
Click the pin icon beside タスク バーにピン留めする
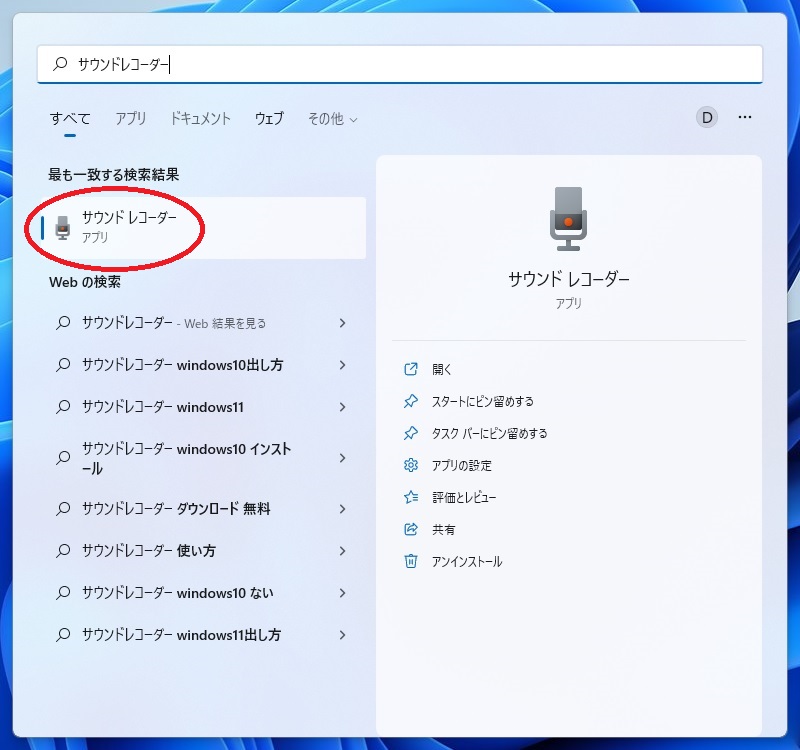(411, 434)
